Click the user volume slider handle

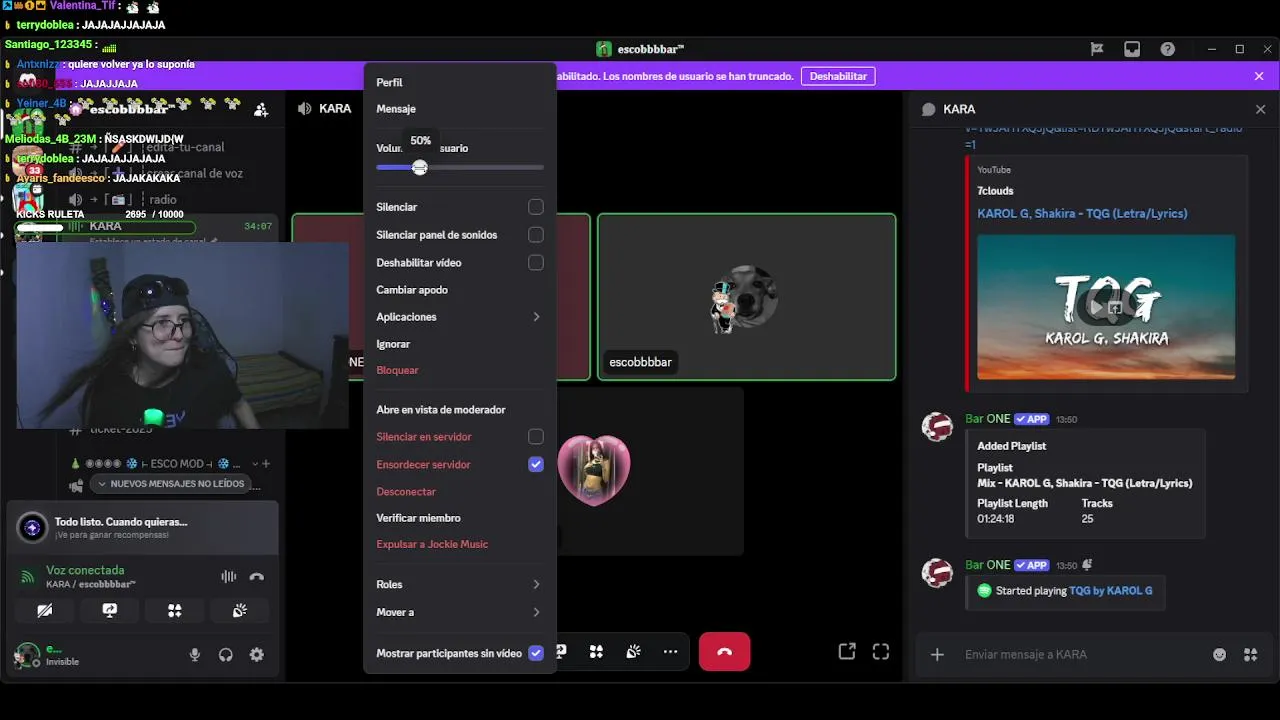point(420,167)
